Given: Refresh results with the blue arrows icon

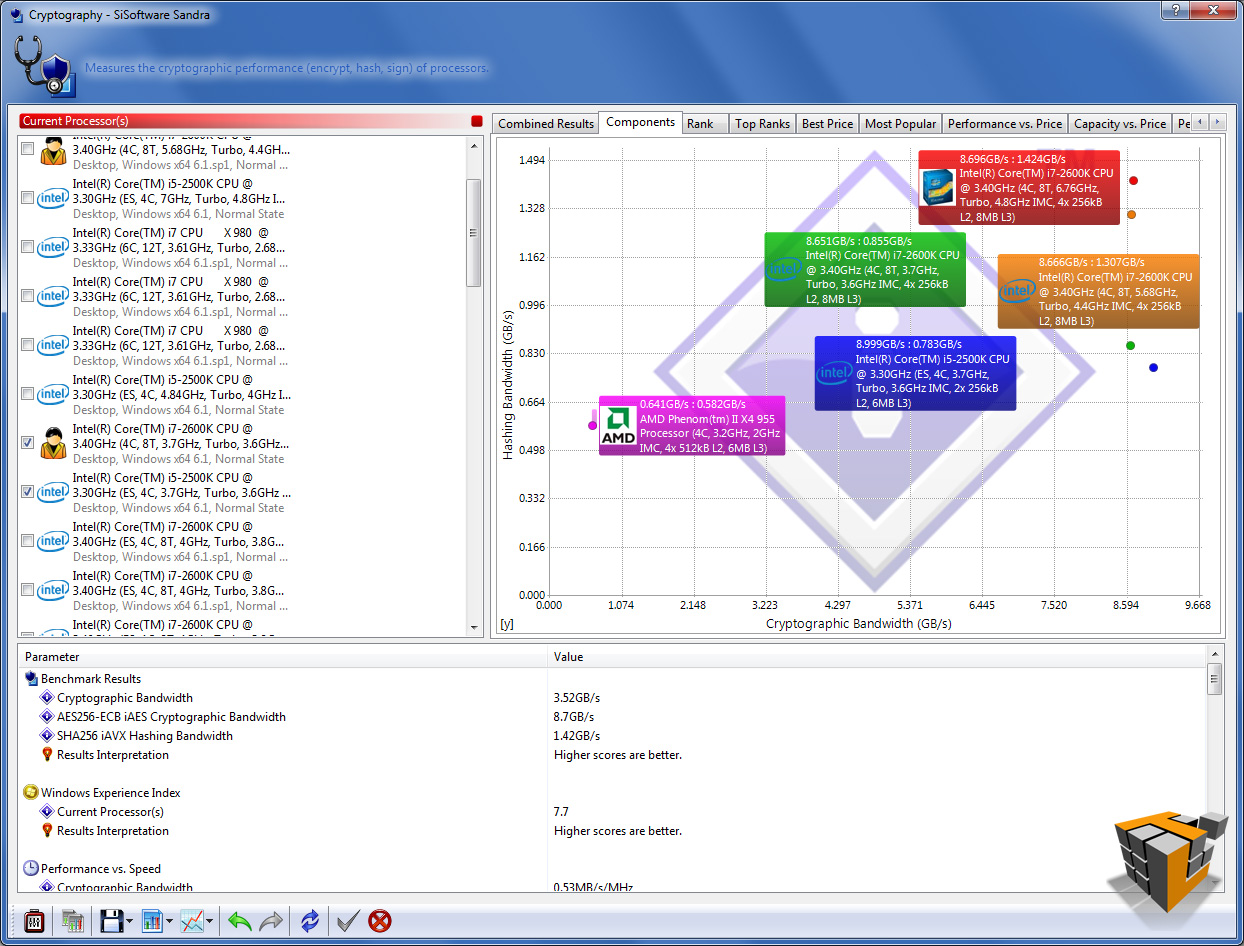Looking at the screenshot, I should pos(310,921).
